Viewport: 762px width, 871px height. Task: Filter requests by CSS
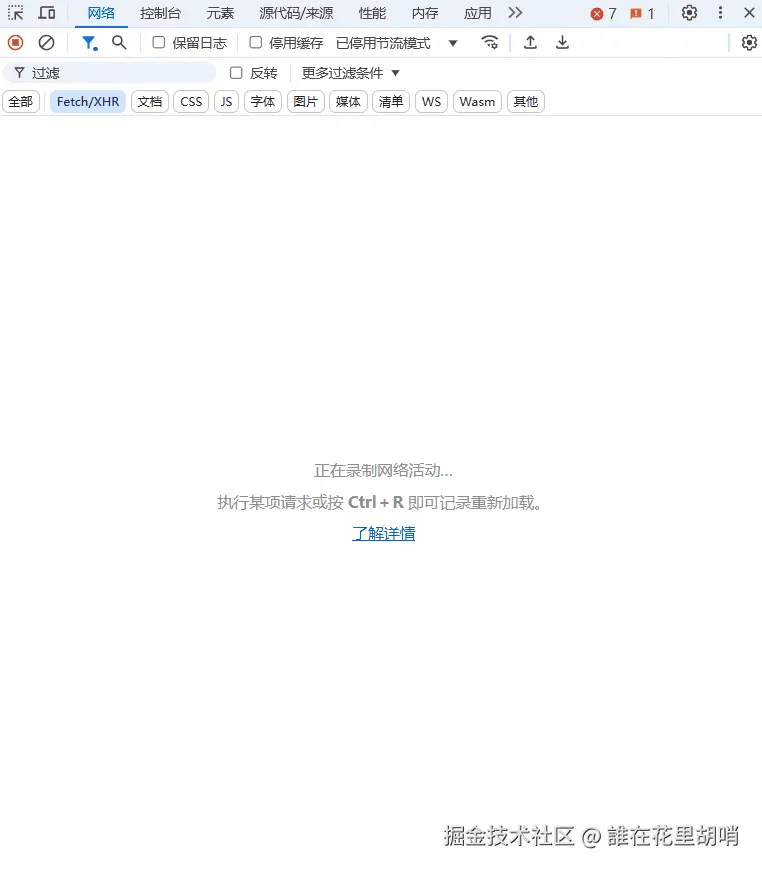coord(191,102)
